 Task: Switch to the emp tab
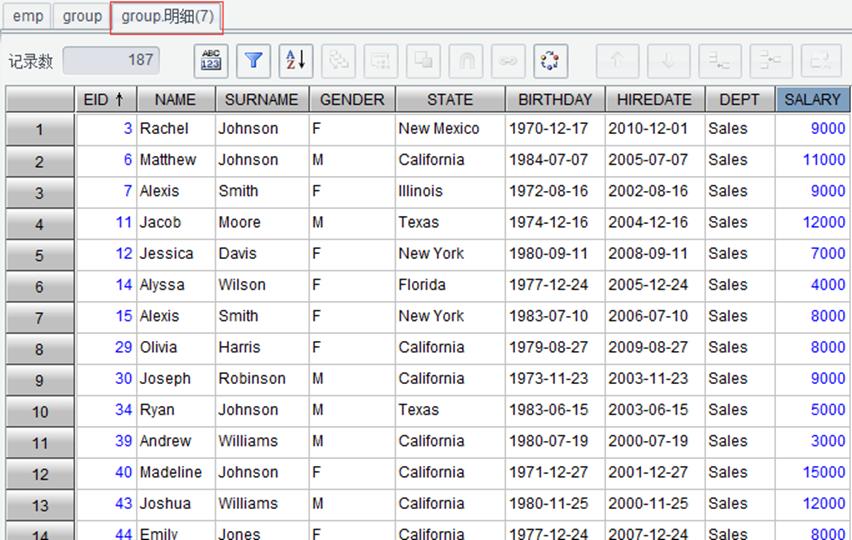point(28,16)
